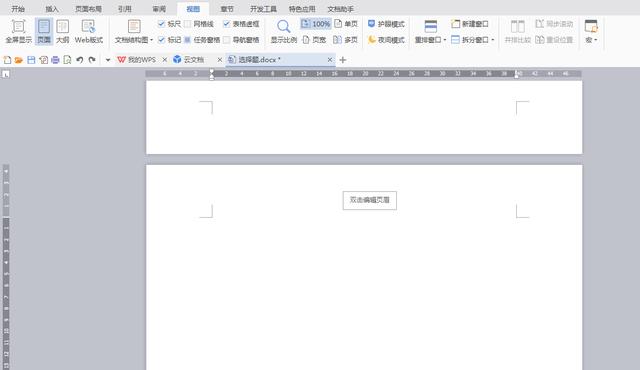The width and height of the screenshot is (640, 370).
Task: Enable the 网格线 gridlines checkbox
Action: tap(187, 24)
